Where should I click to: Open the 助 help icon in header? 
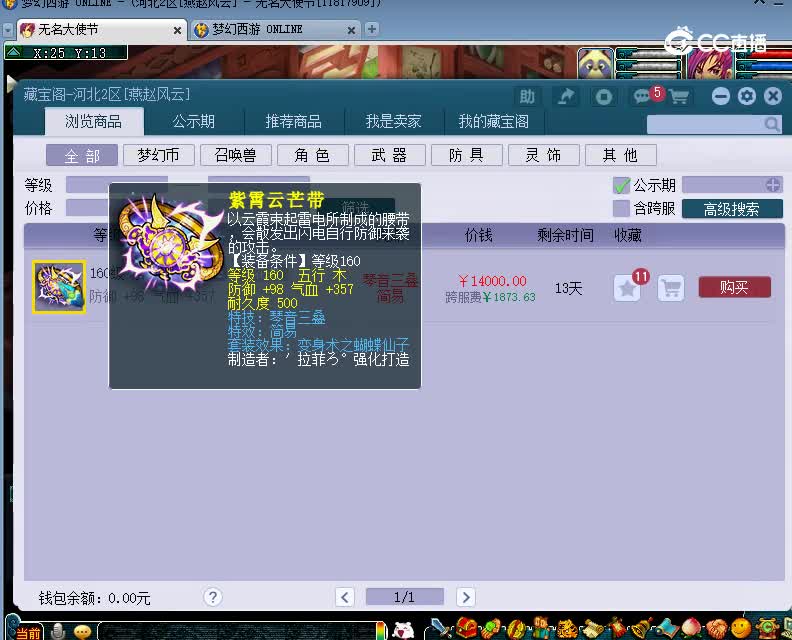pyautogui.click(x=527, y=96)
